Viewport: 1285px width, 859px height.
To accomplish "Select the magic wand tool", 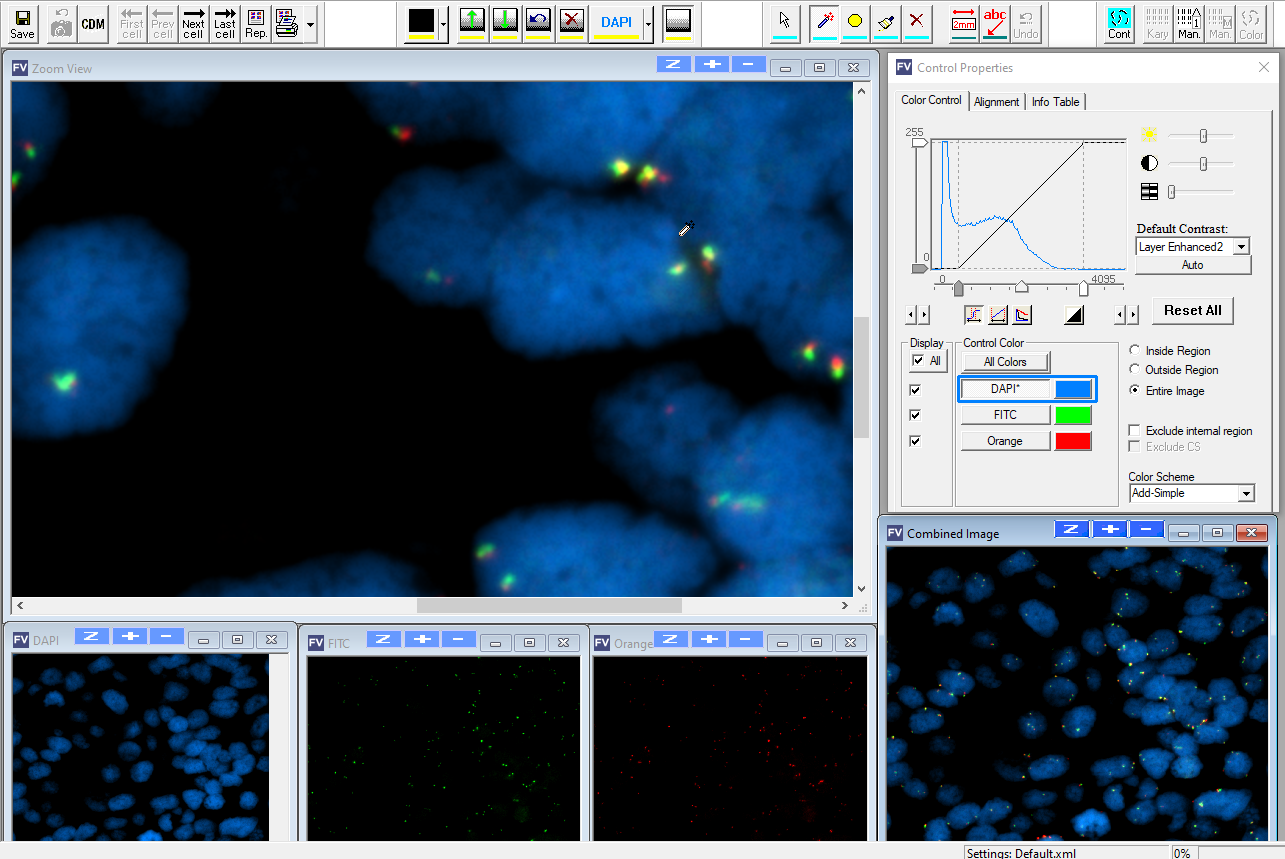I will [825, 24].
